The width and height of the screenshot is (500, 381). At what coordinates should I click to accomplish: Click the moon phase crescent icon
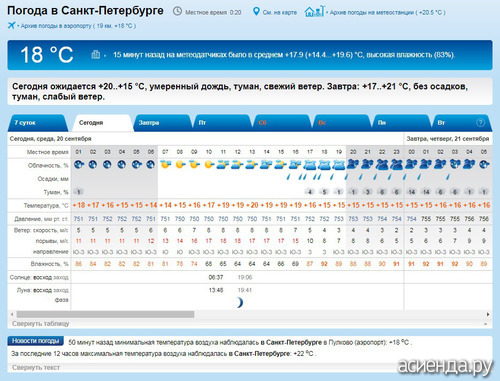(240, 302)
